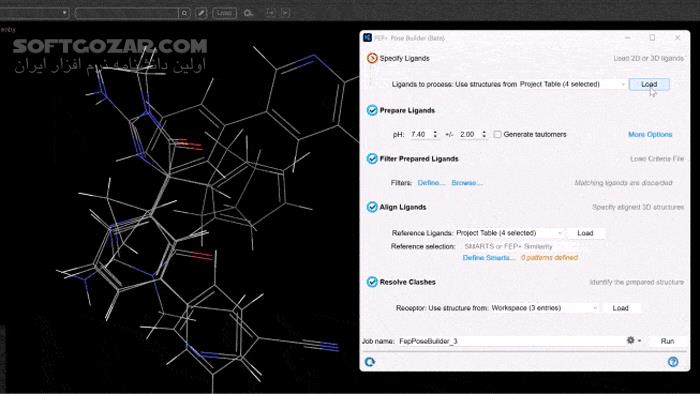Click the FEP+ Pose Builder title bar app icon

[x=367, y=37]
